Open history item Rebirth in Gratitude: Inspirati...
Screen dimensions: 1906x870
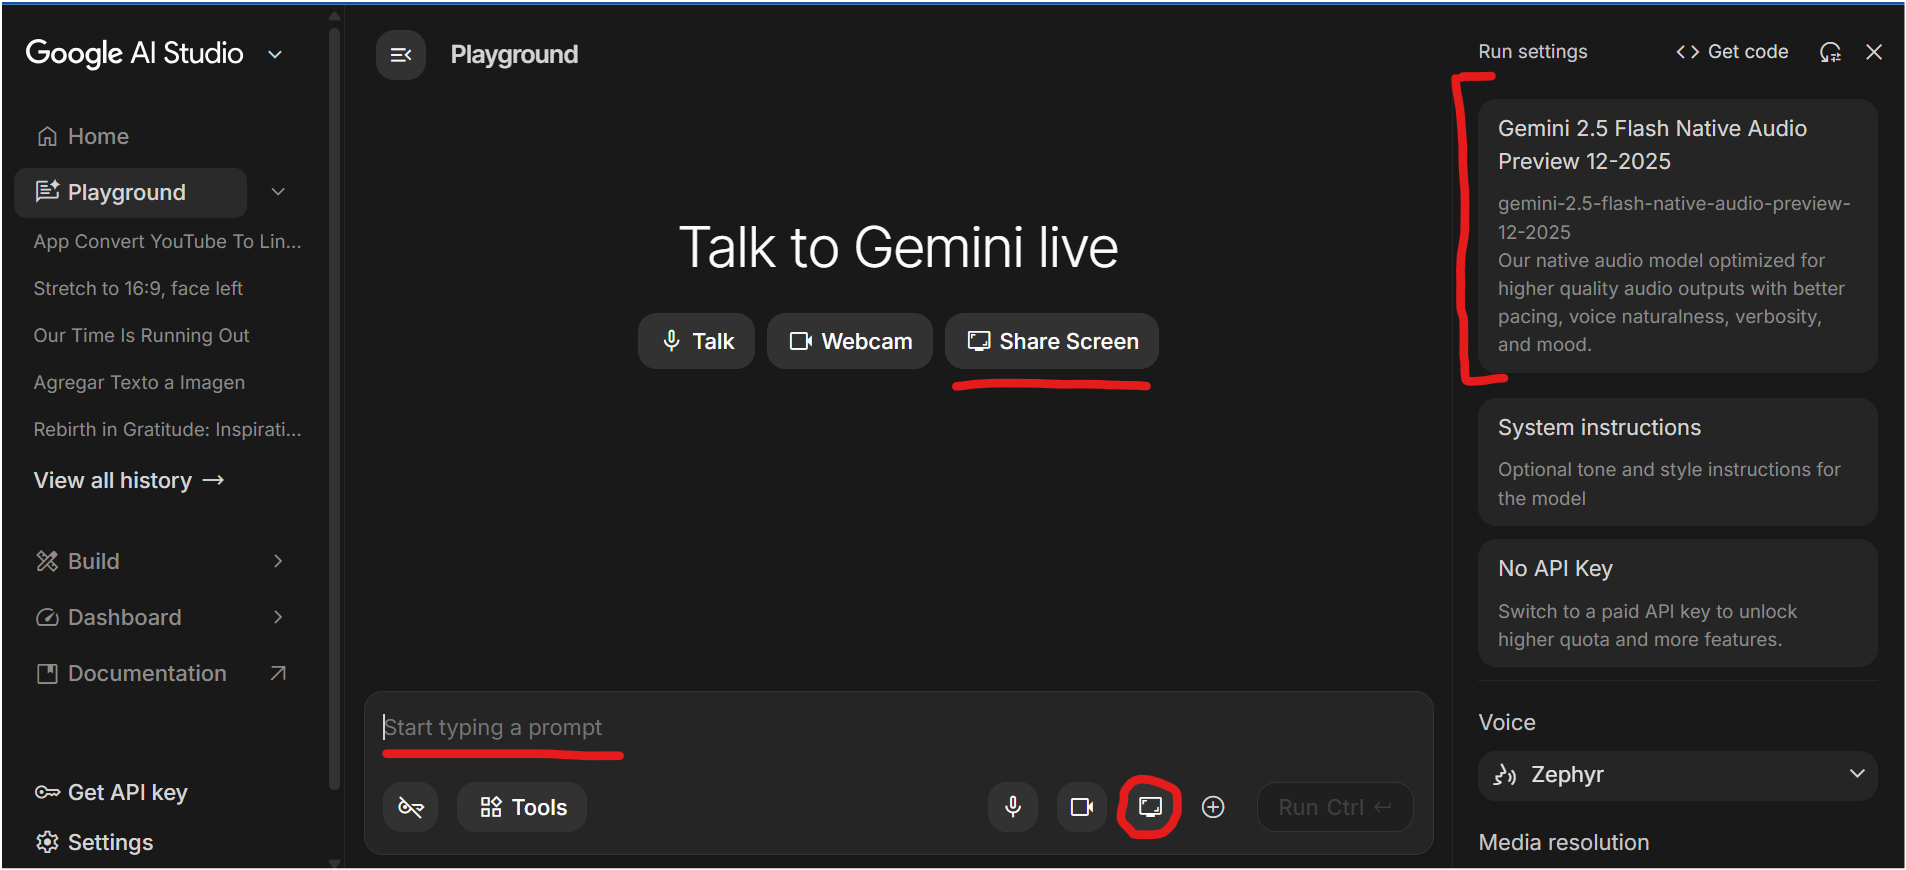pos(167,429)
